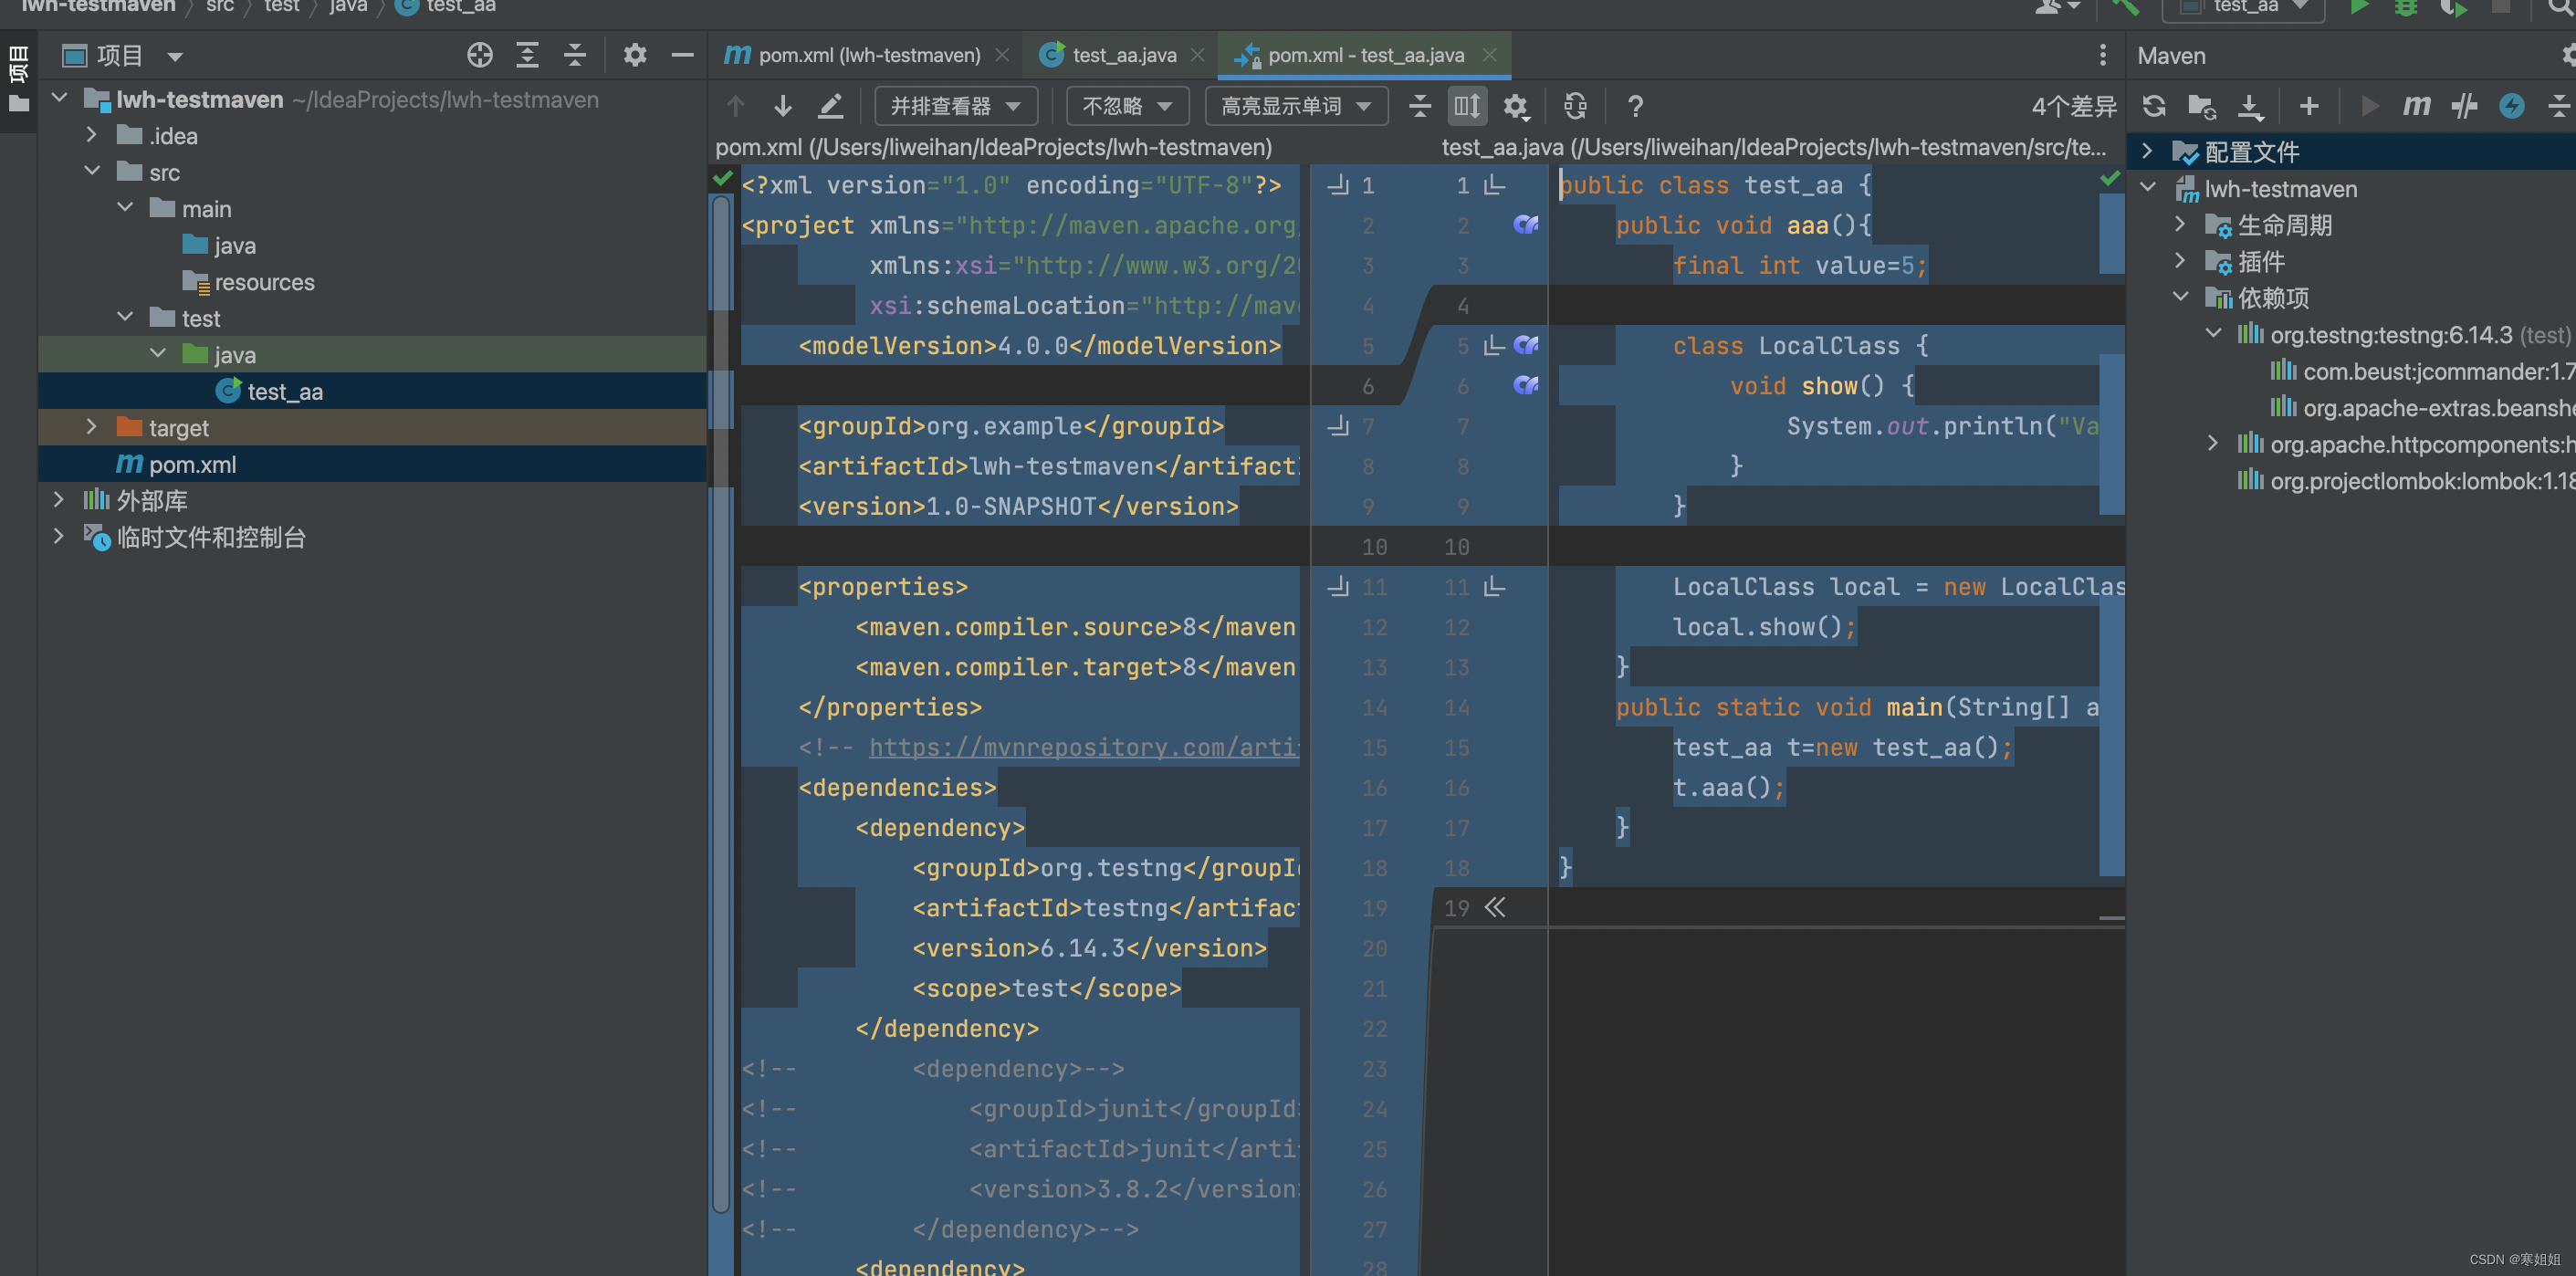
Task: Open the 高亮显示单词 highlight dropdown
Action: (1296, 106)
